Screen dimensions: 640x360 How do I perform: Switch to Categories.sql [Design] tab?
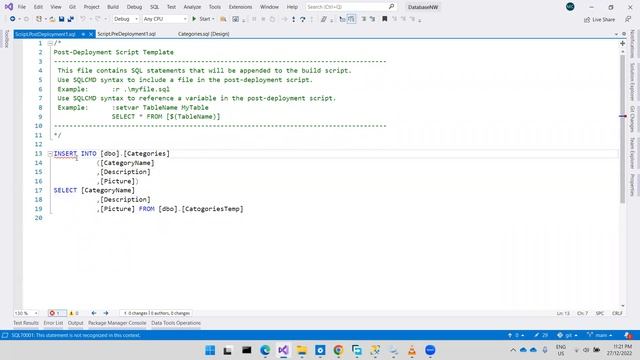[203, 34]
